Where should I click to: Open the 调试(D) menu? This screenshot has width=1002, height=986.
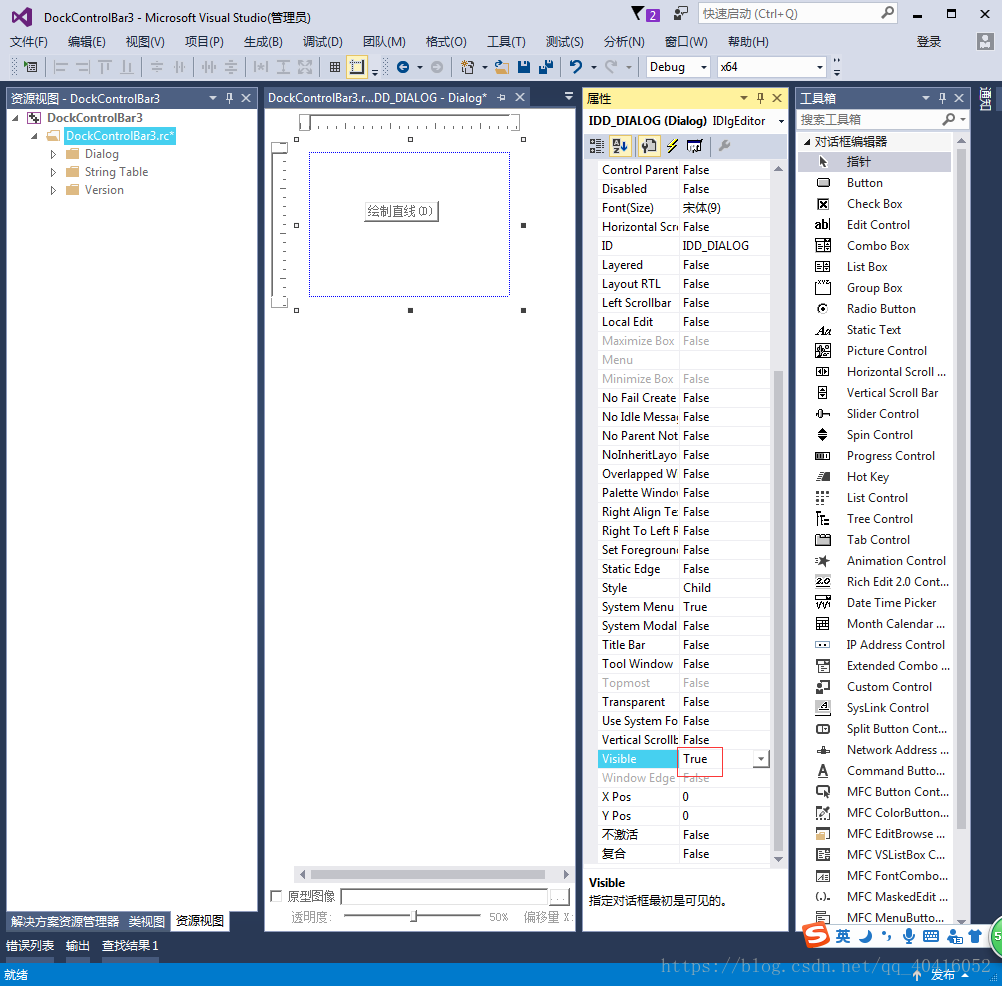tap(323, 42)
